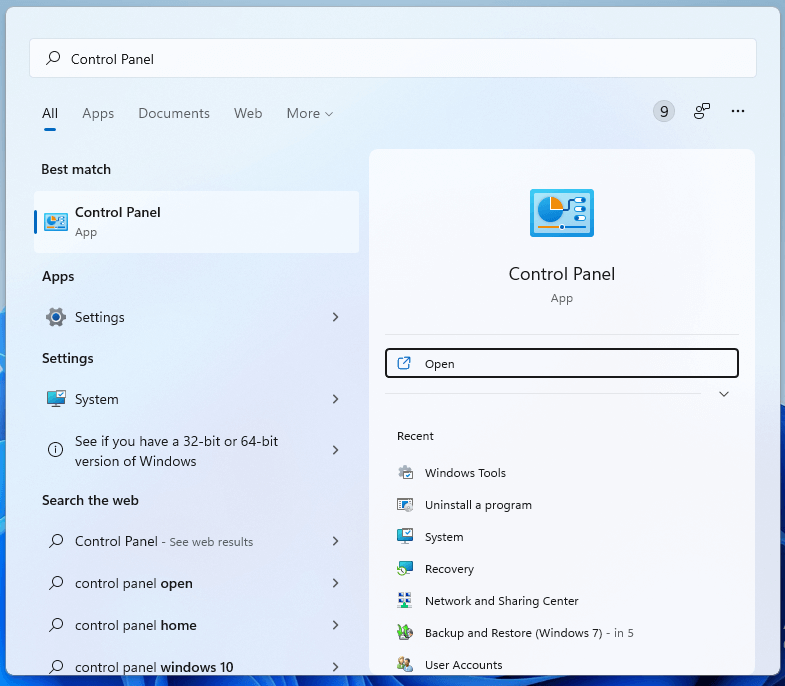The image size is (785, 686).
Task: Open Recovery from the Recent list
Action: 449,568
